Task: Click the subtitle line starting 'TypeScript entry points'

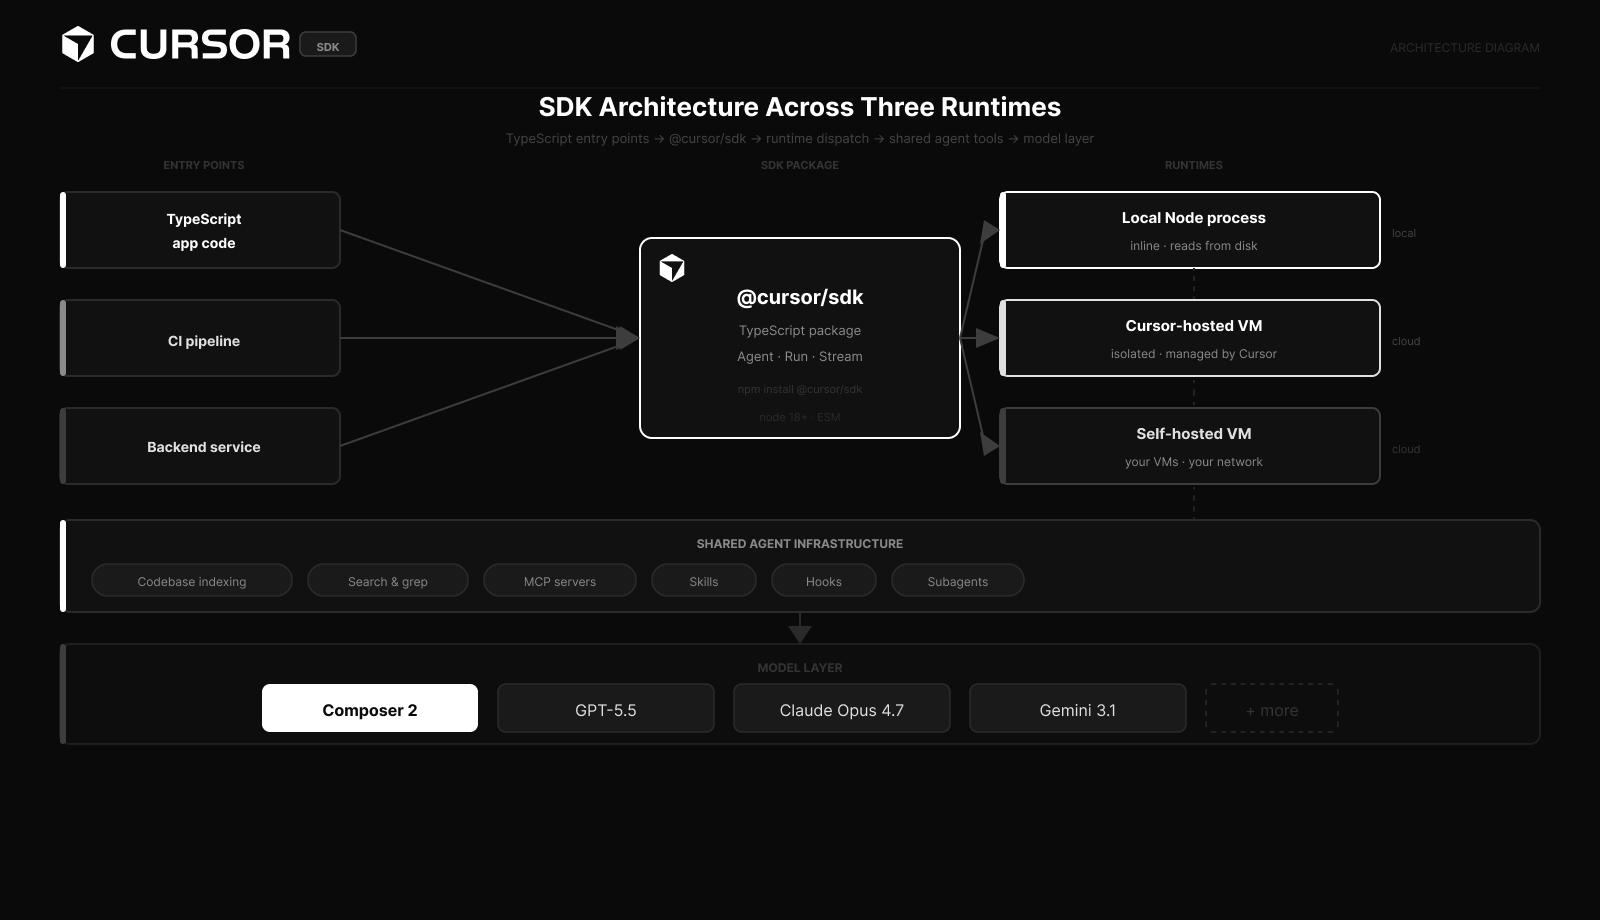Action: click(x=800, y=139)
